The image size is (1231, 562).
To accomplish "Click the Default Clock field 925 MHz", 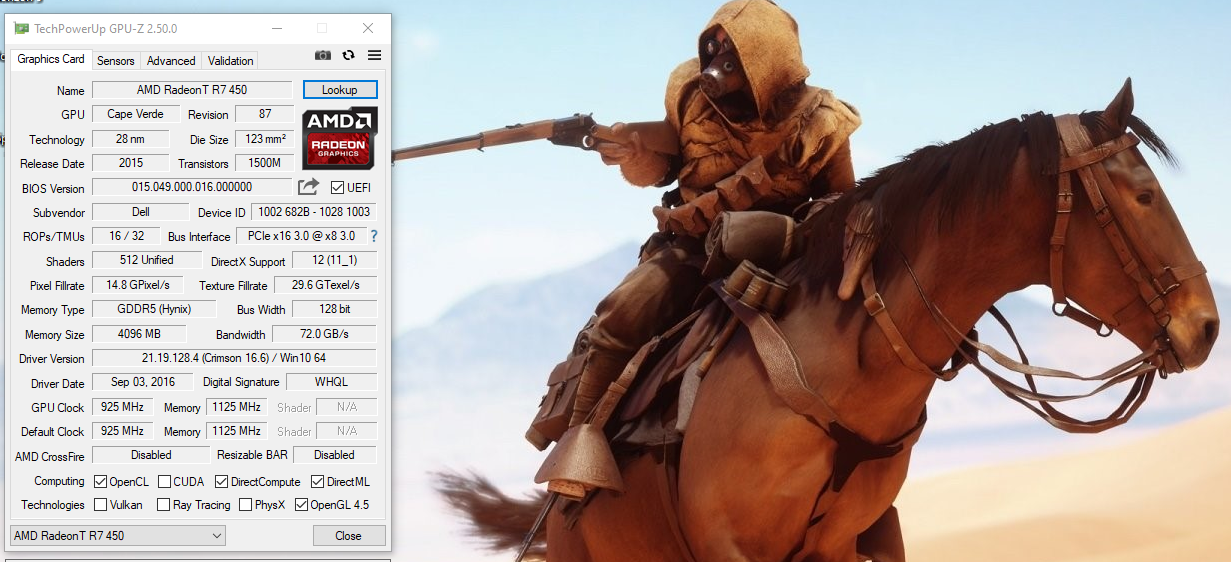I will click(x=122, y=431).
